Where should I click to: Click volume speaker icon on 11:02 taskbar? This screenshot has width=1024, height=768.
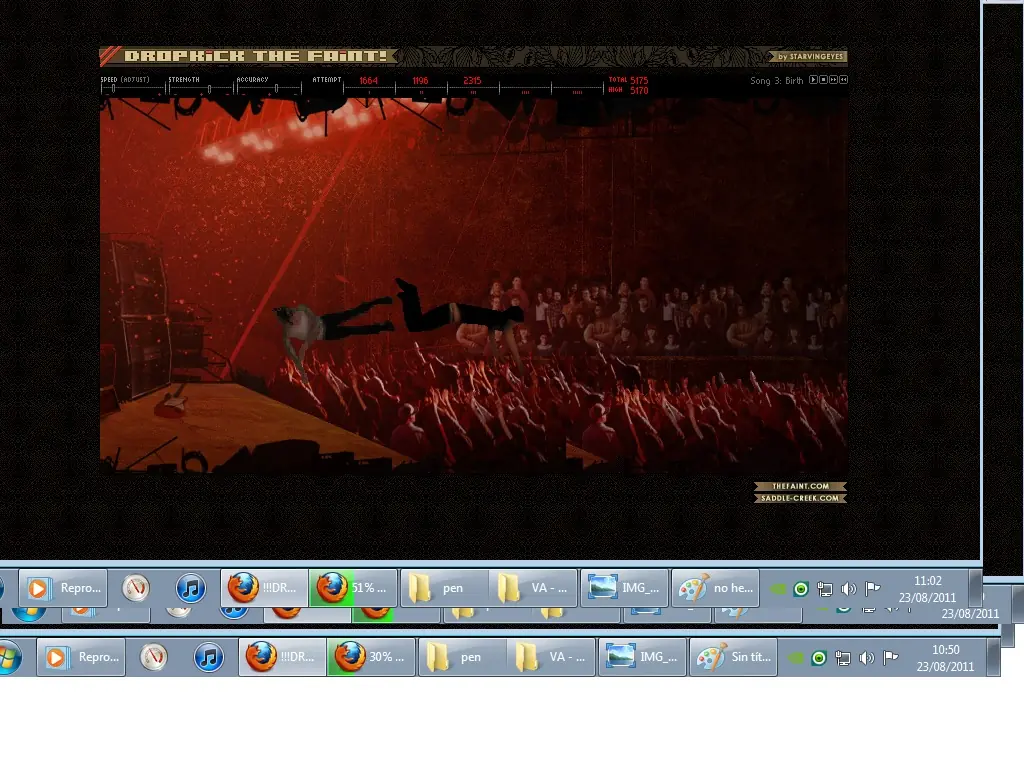click(x=848, y=589)
